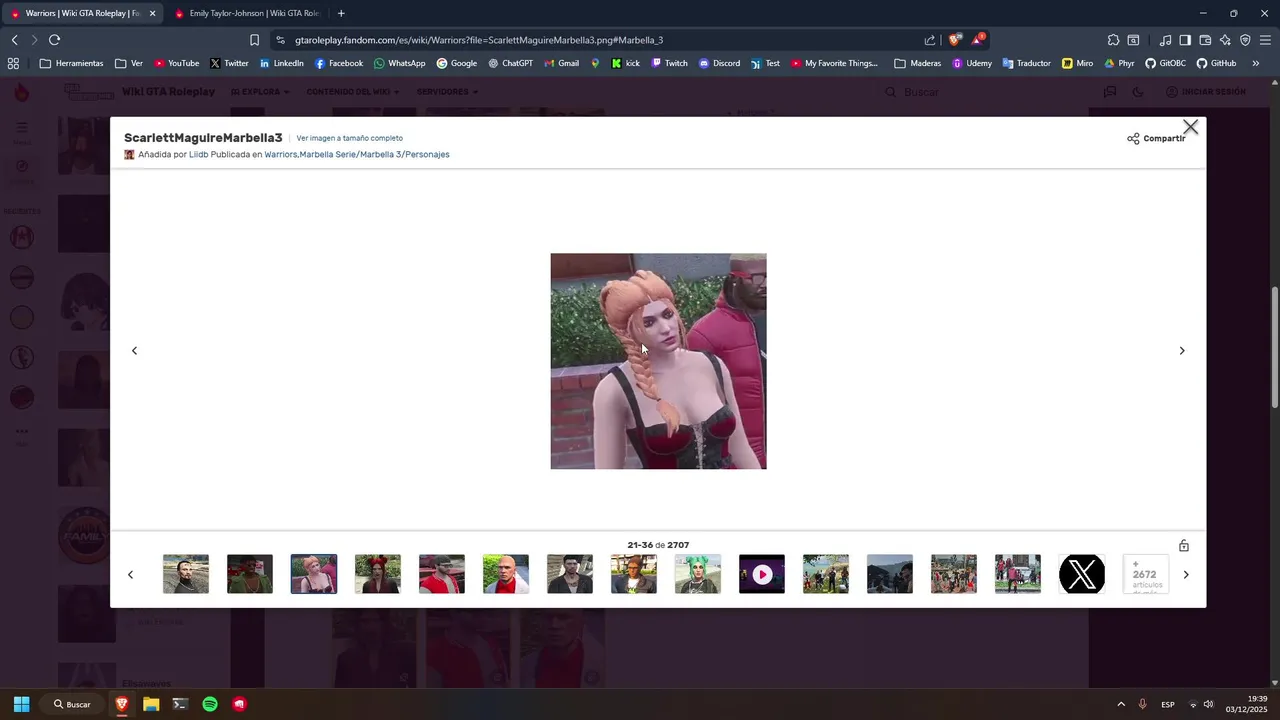Click the address bar URL
The image size is (1280, 720).
click(479, 40)
